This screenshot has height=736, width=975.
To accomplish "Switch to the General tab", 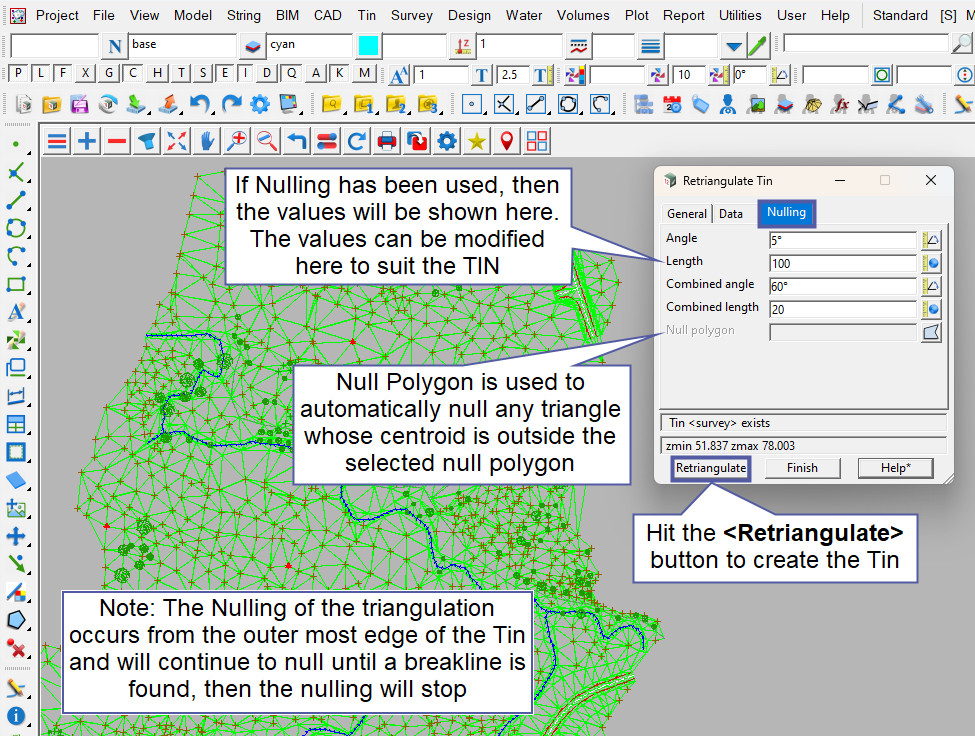I will 687,213.
